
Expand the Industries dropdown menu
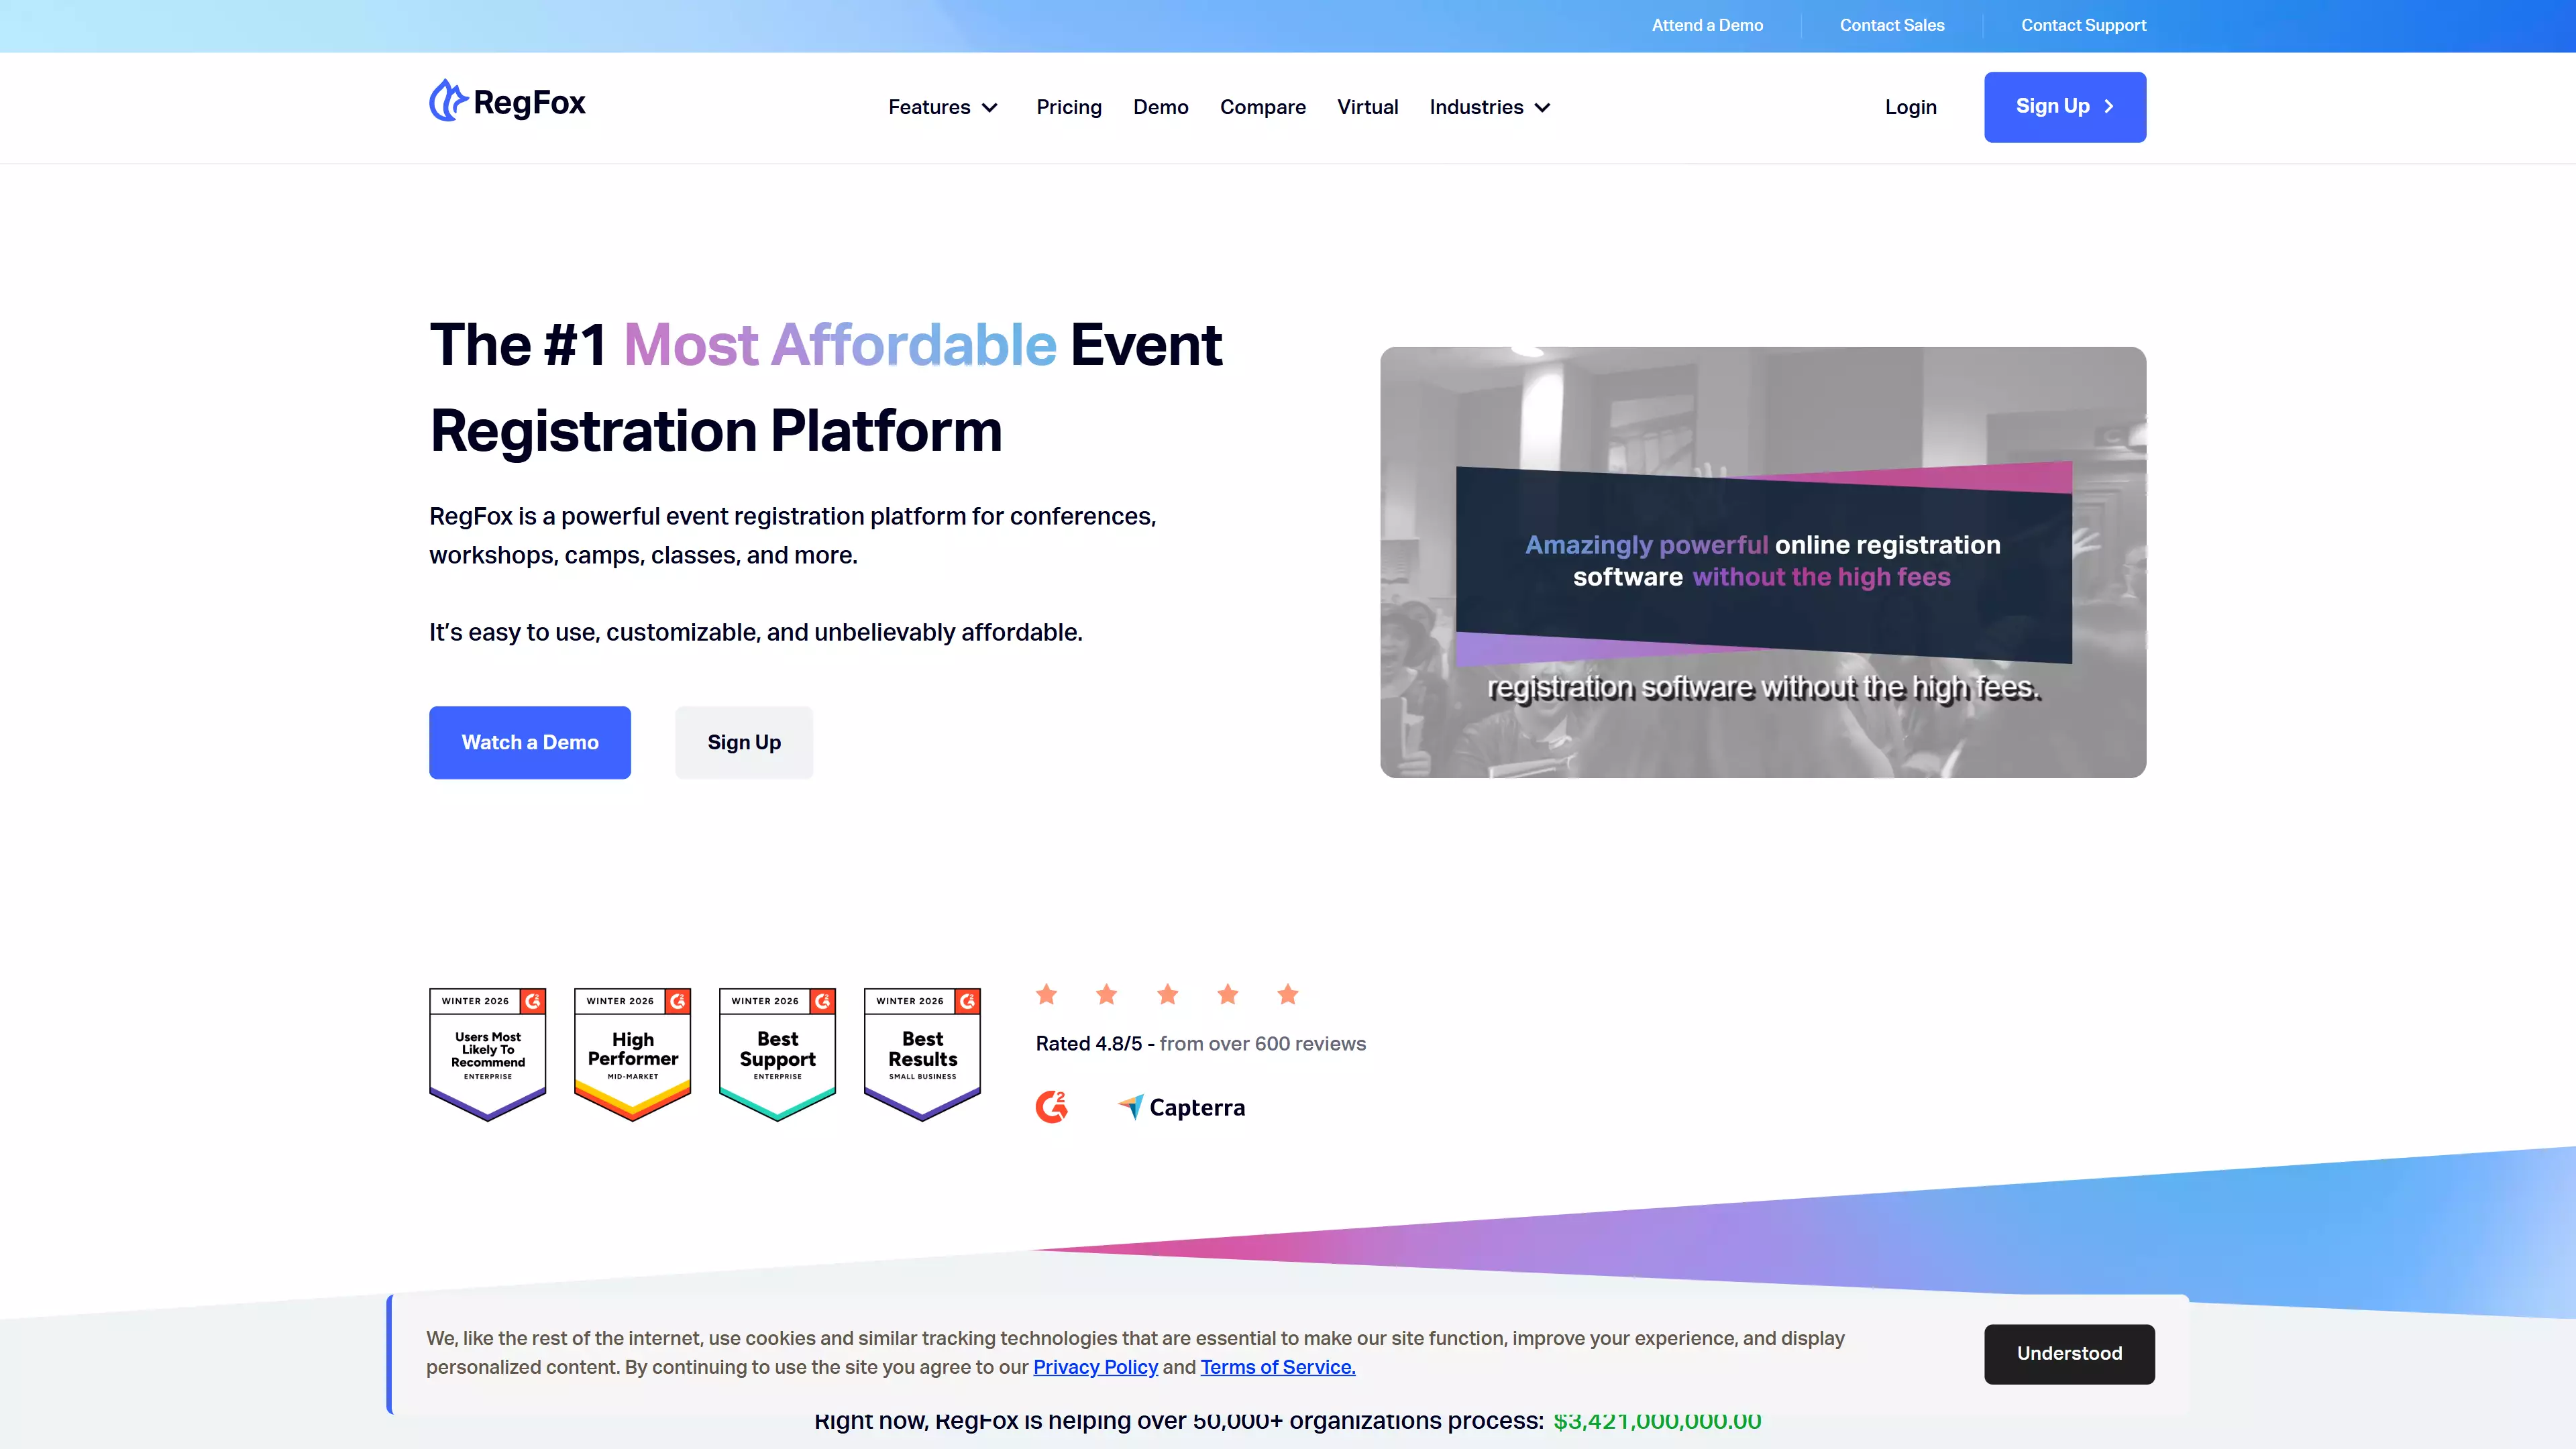[1490, 107]
